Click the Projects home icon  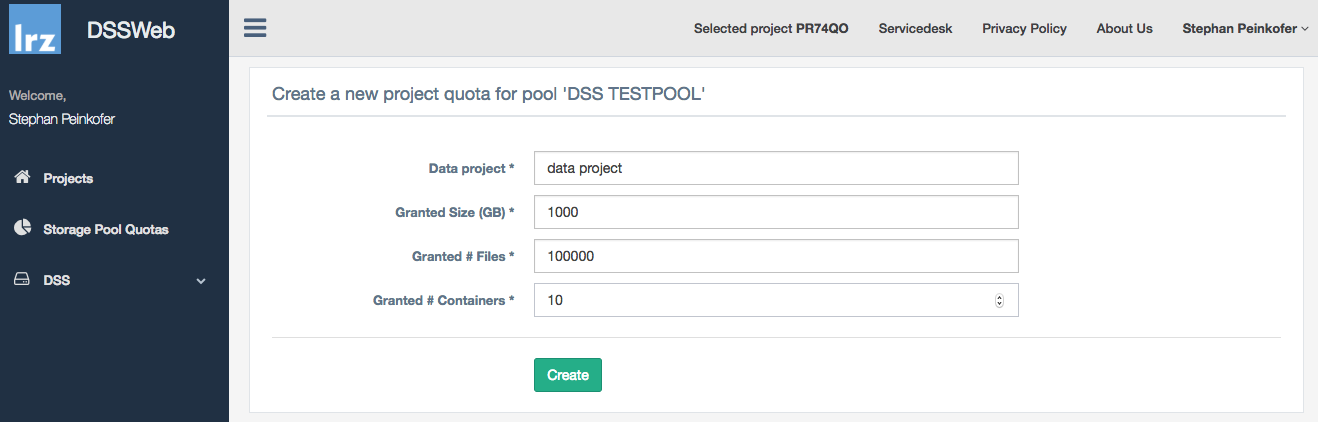(x=22, y=177)
